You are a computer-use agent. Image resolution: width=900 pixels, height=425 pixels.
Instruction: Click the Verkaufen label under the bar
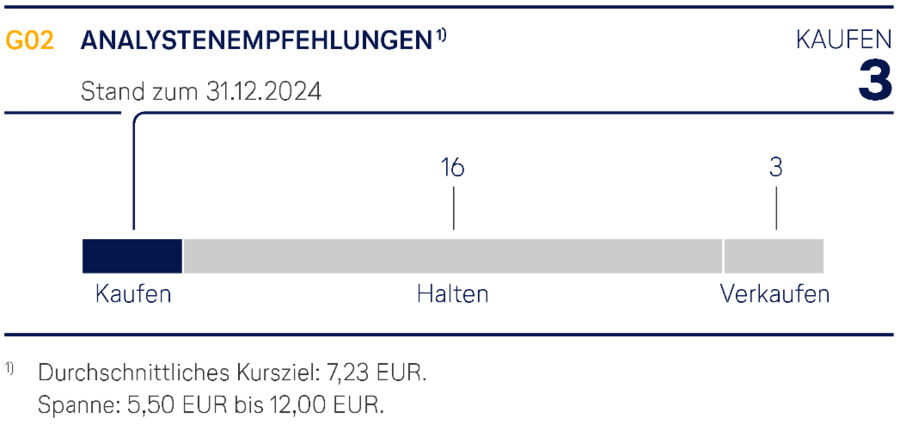774,295
